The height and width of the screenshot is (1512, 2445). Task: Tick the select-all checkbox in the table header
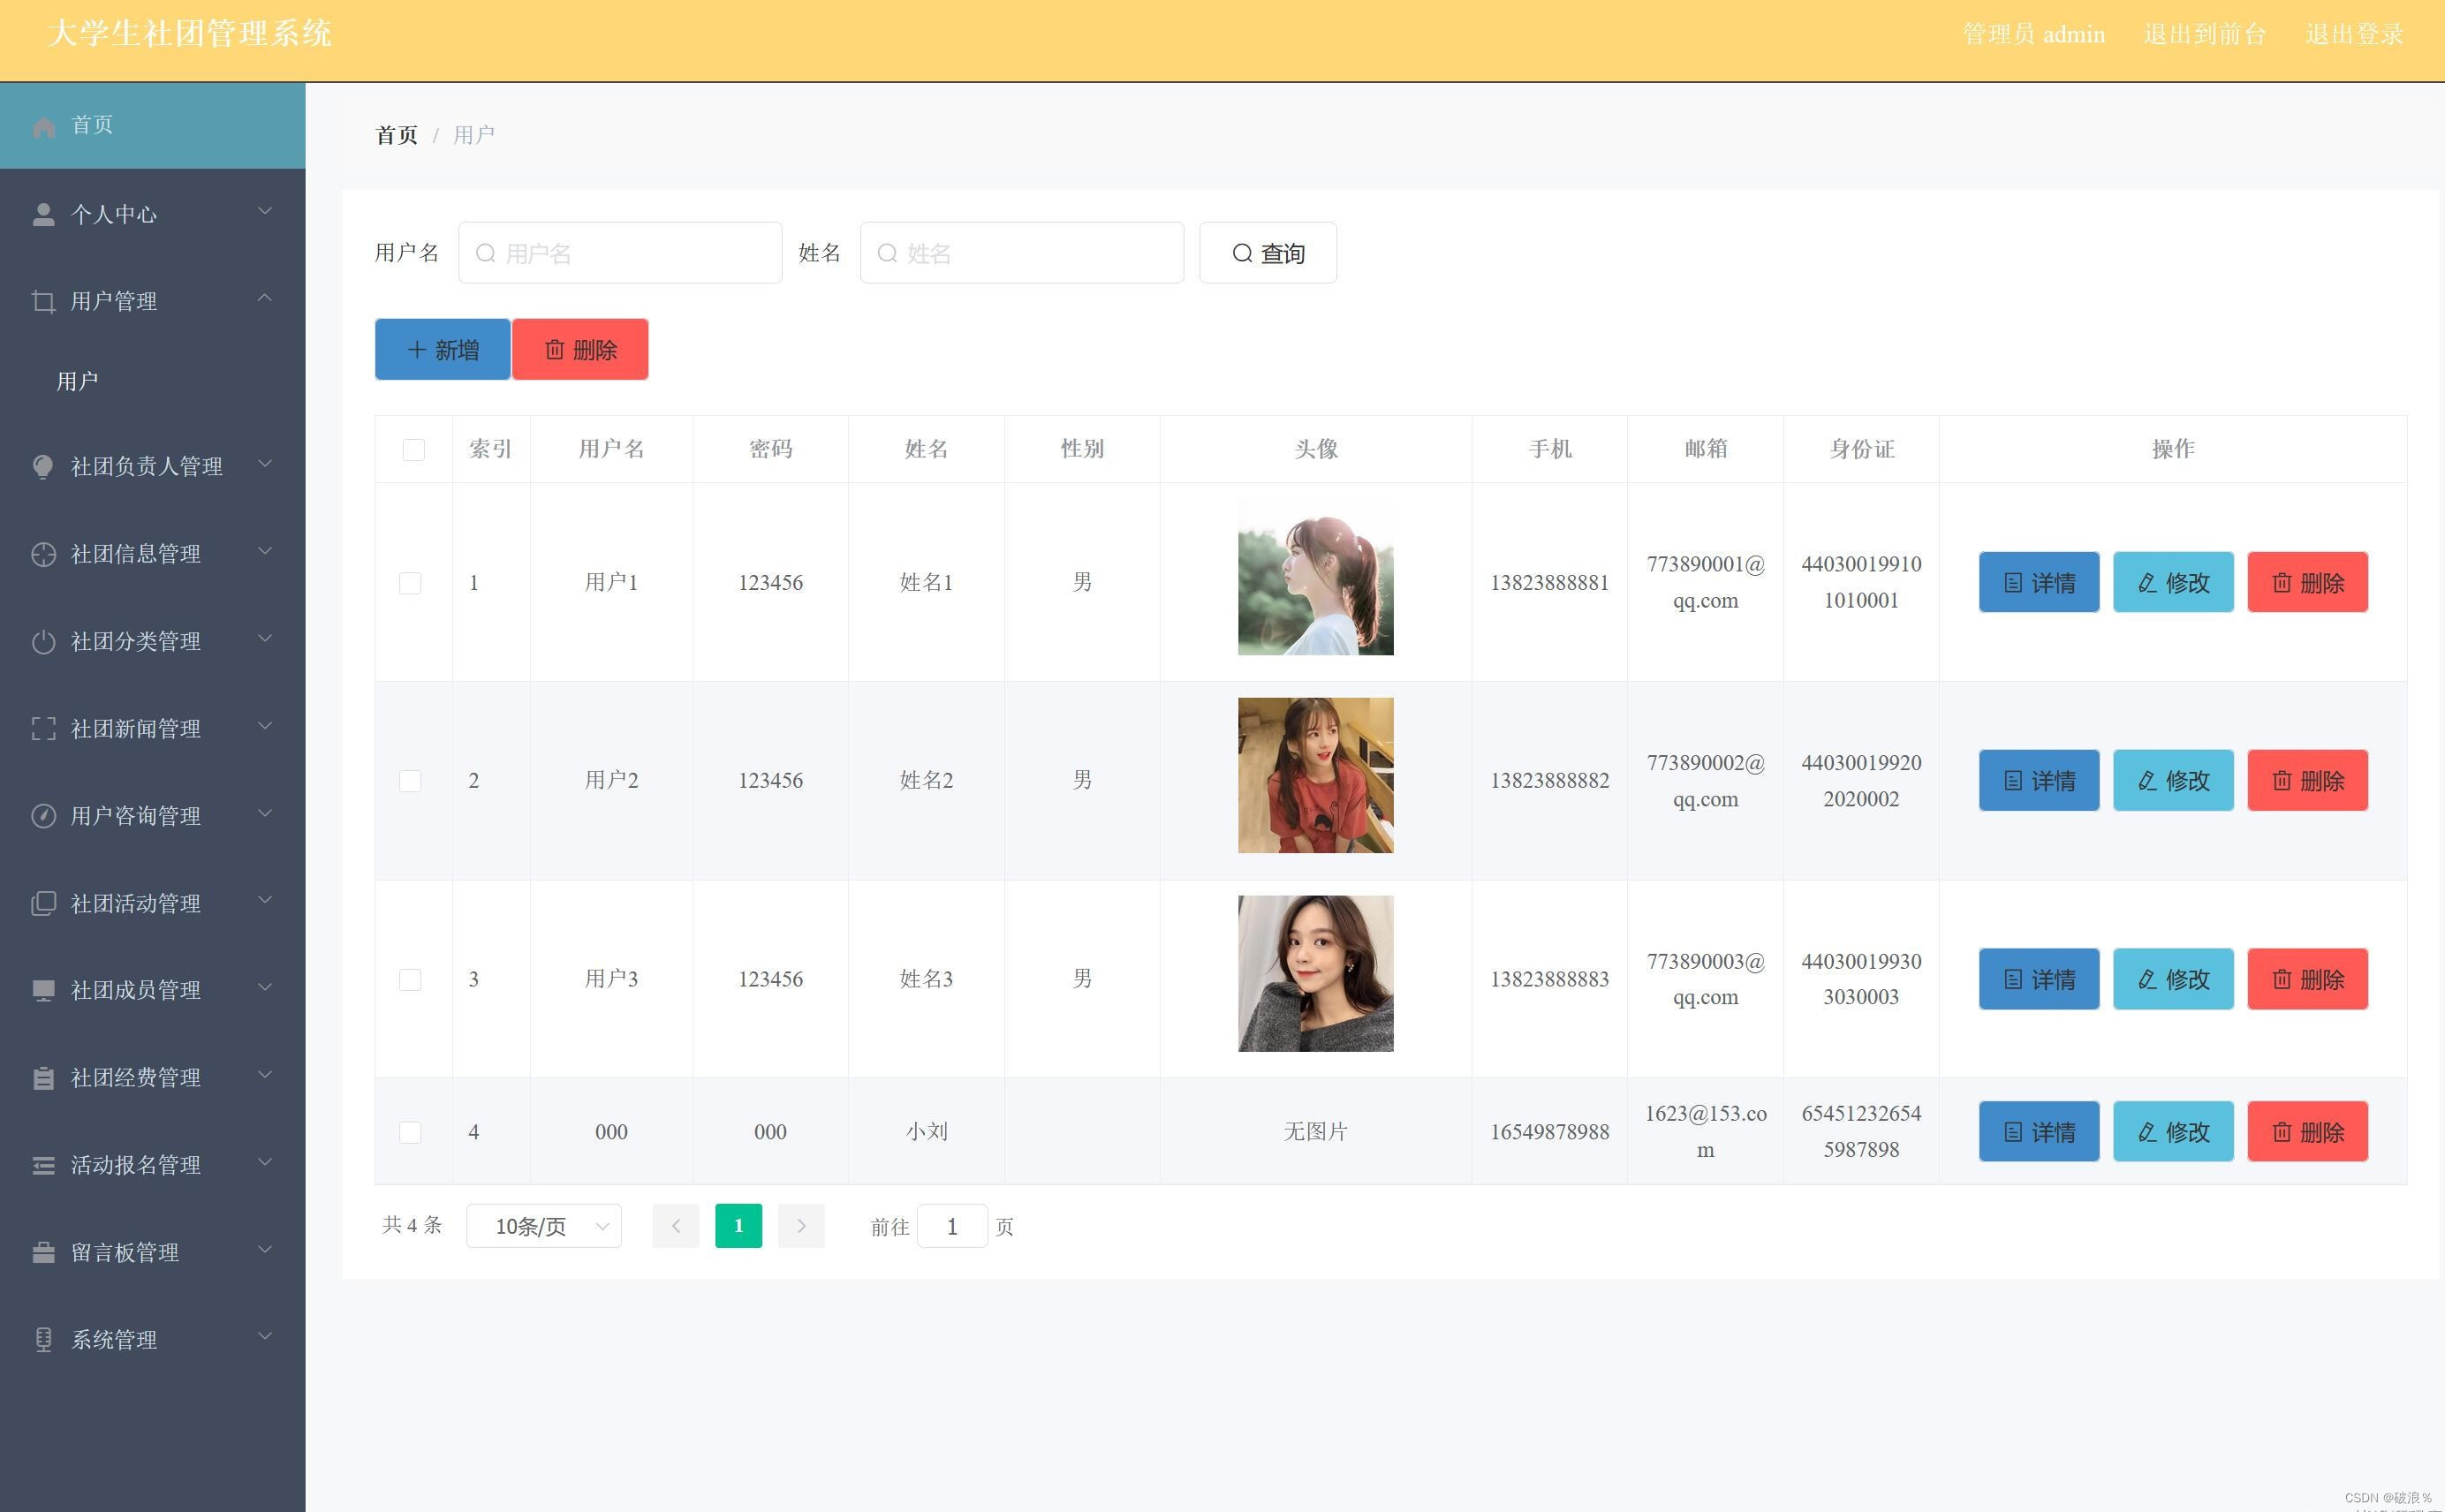pos(413,450)
